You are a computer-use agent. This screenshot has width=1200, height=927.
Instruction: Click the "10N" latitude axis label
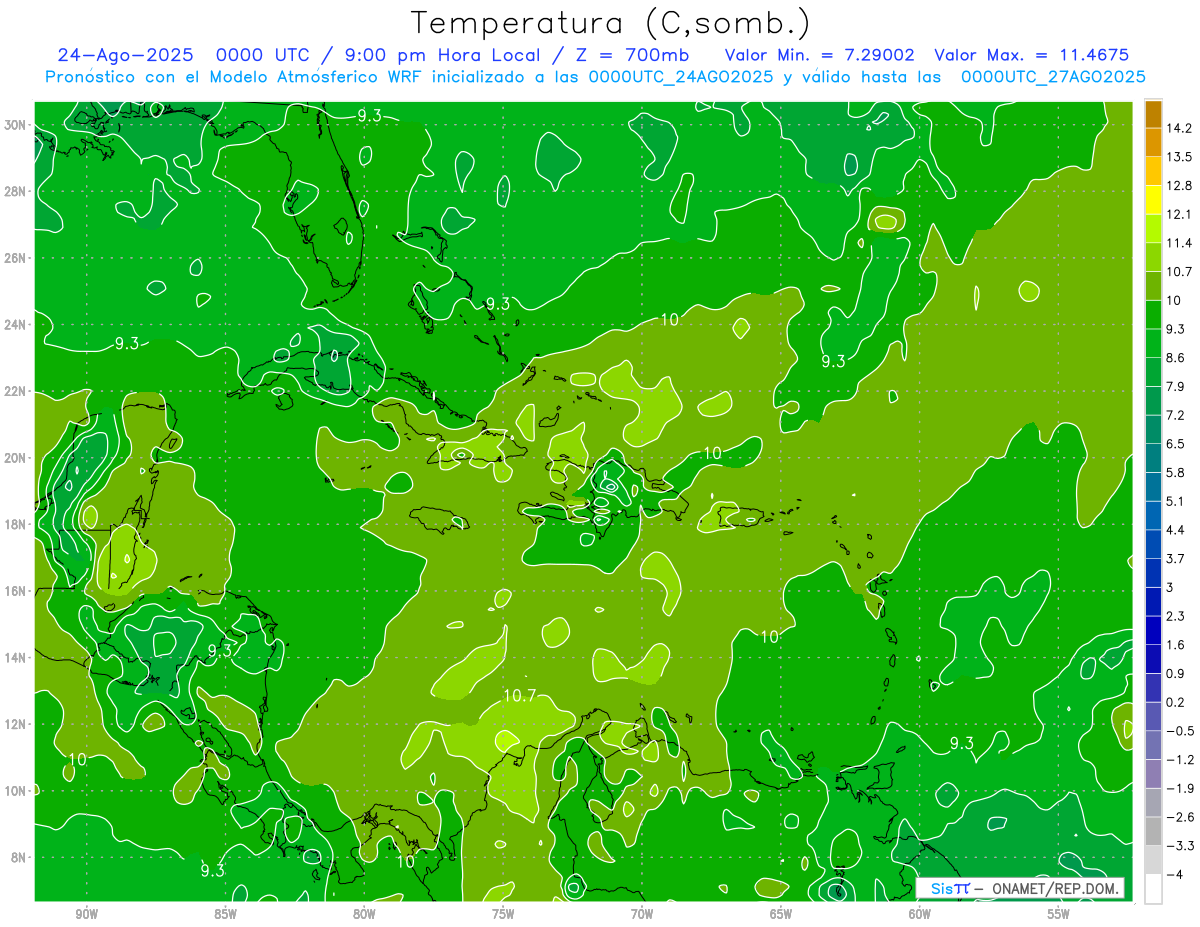16,791
